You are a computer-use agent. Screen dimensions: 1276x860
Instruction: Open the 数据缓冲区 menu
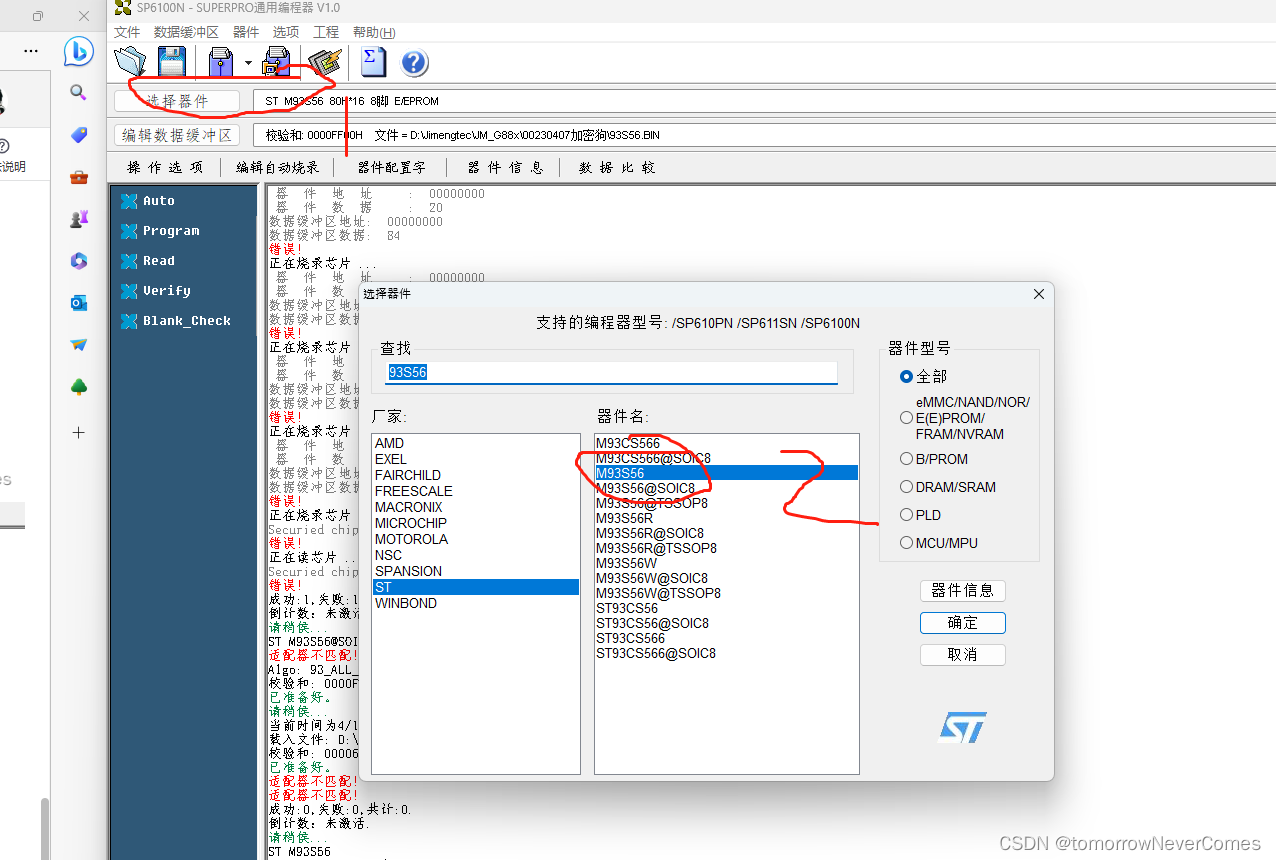tap(186, 32)
